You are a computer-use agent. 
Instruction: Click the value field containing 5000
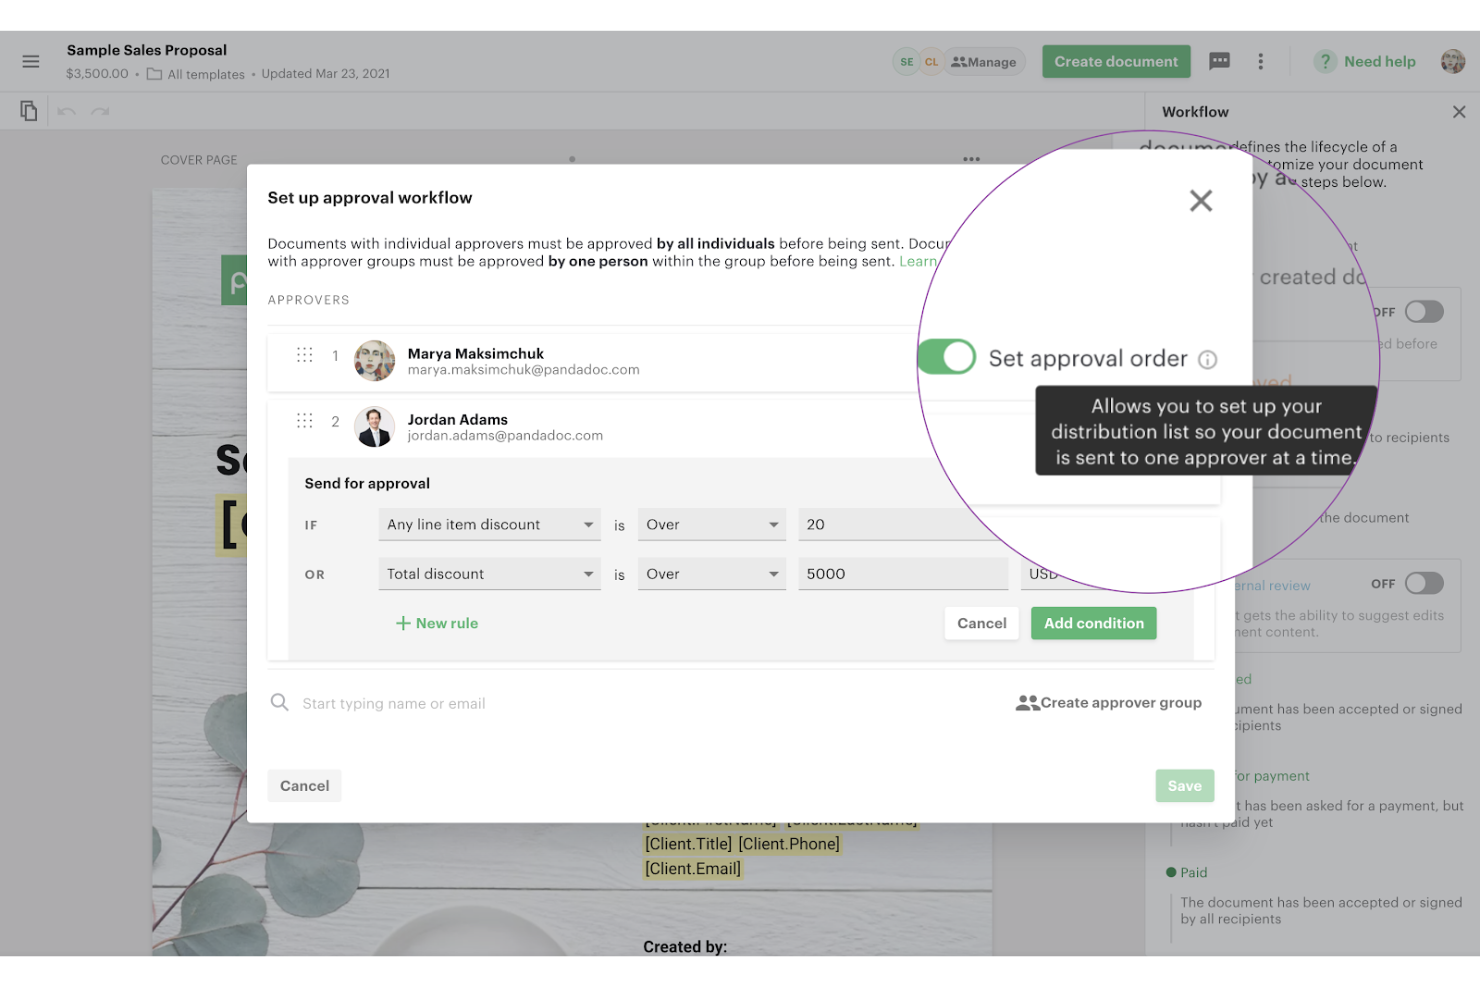(x=903, y=574)
